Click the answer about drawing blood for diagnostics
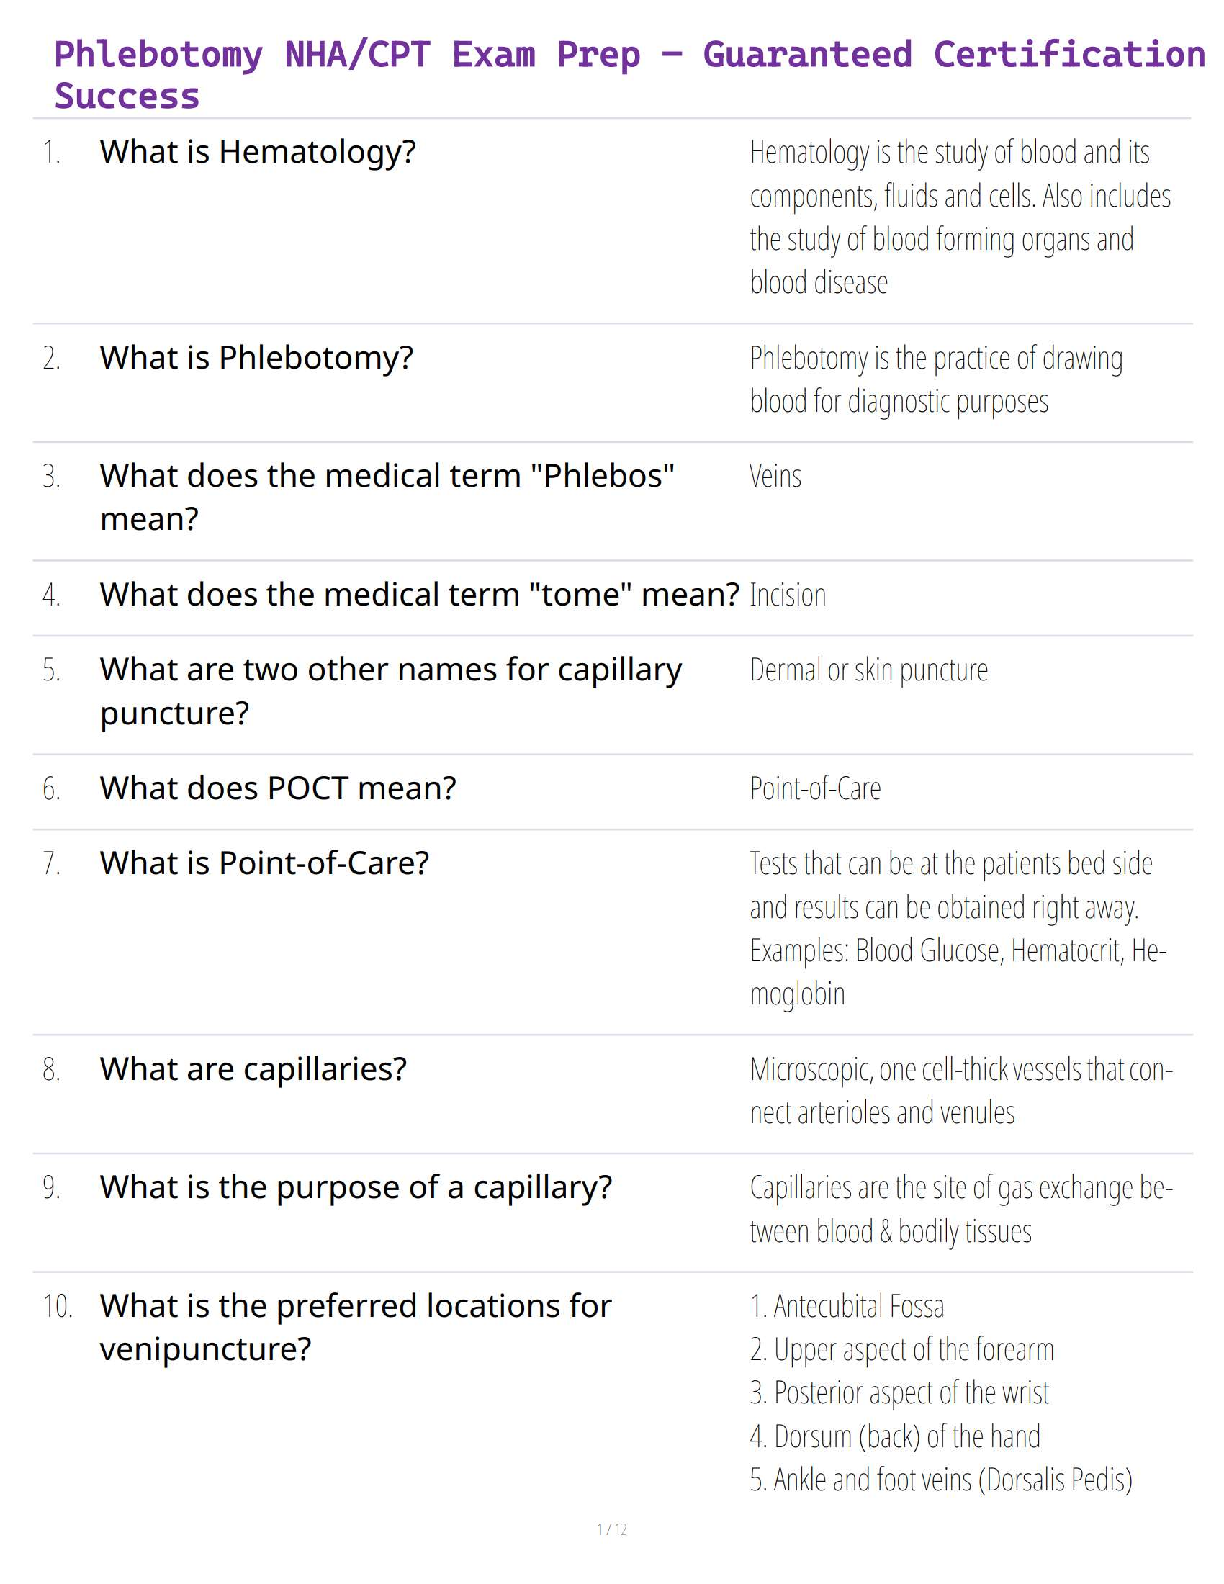This screenshot has height=1584, width=1224. (935, 380)
